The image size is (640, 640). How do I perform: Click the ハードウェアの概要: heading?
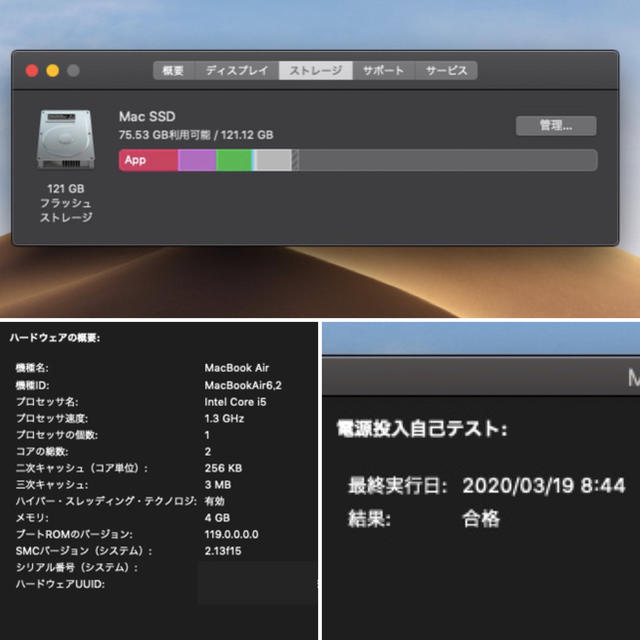click(x=55, y=338)
